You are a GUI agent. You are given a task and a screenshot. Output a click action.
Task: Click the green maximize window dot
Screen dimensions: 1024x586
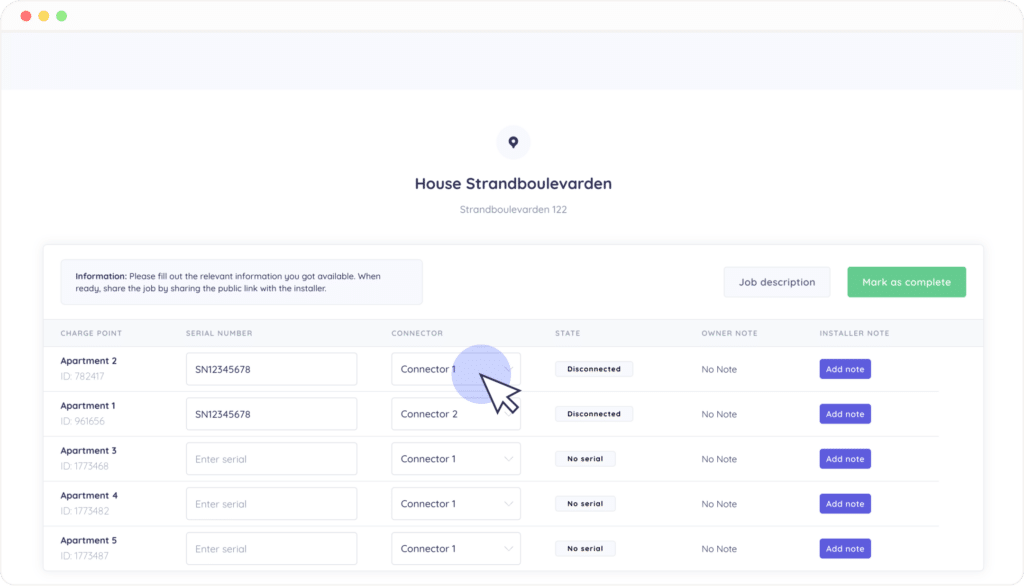(x=62, y=16)
